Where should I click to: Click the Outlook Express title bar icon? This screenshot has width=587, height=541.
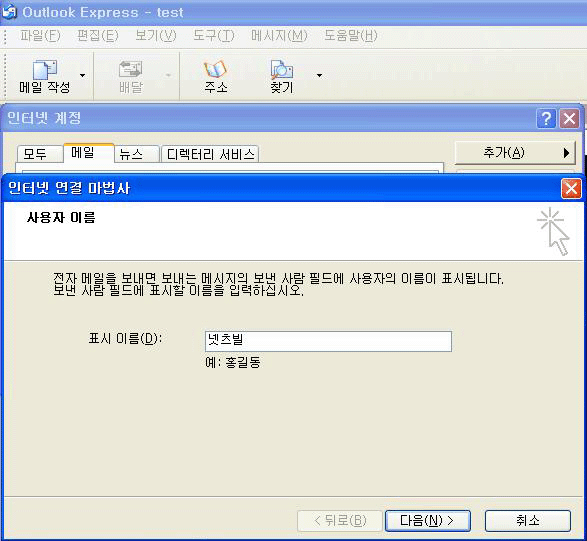coord(9,12)
